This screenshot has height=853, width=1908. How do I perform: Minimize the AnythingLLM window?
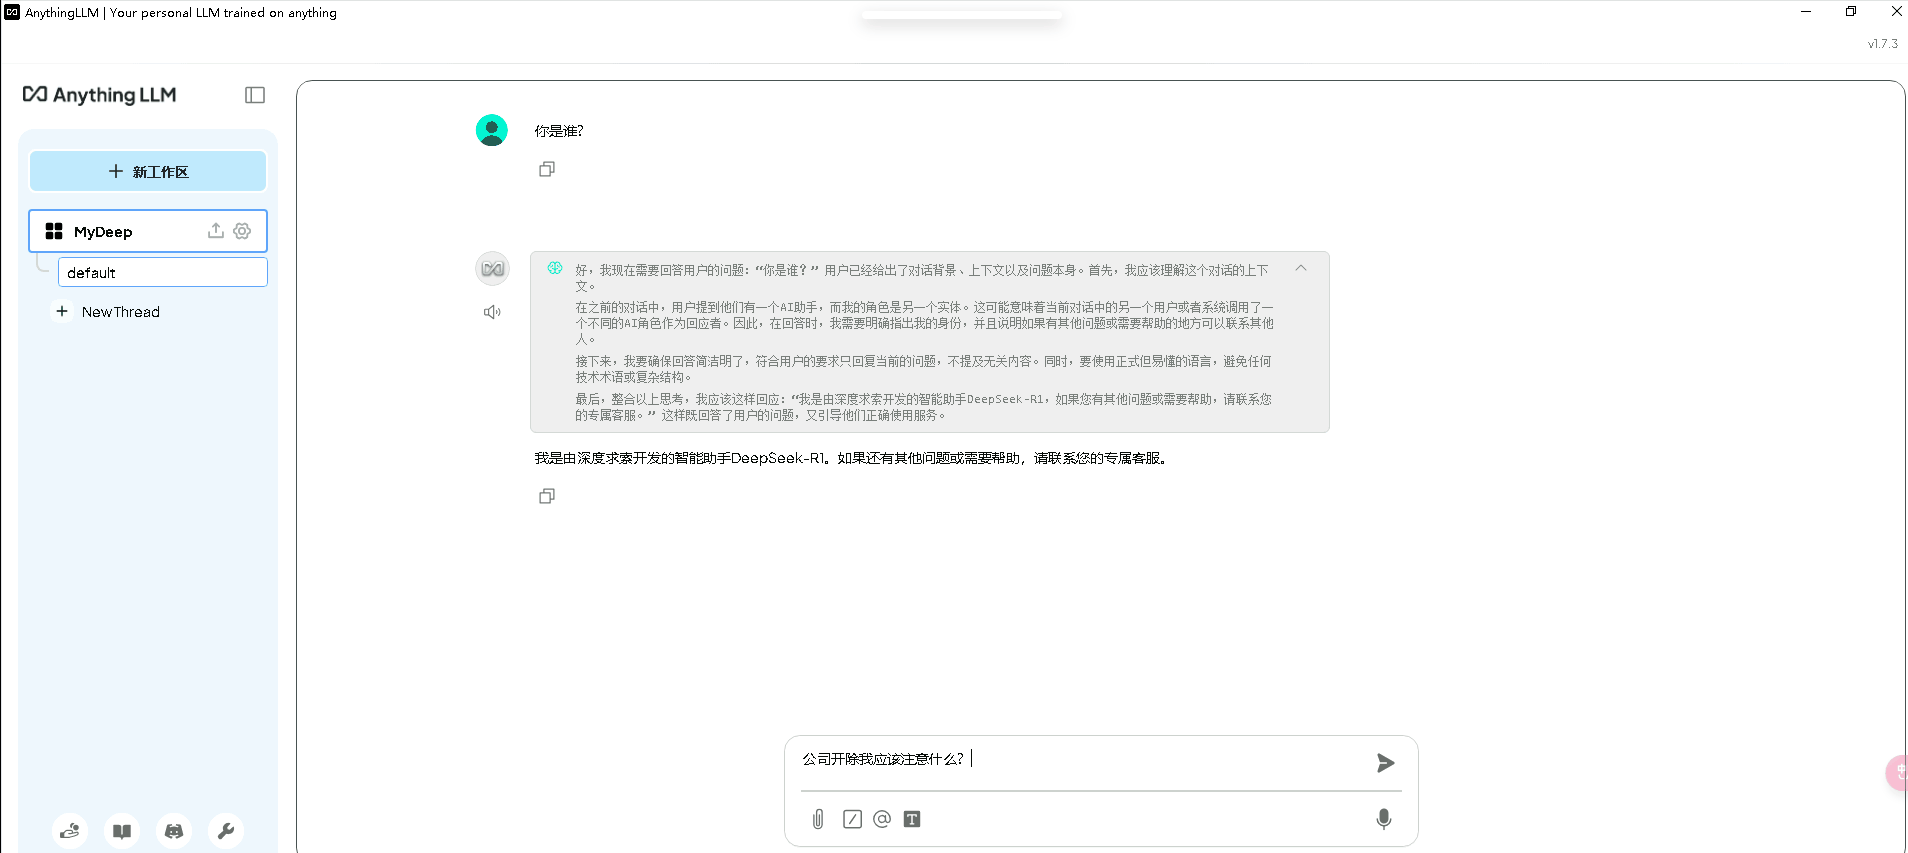tap(1806, 12)
